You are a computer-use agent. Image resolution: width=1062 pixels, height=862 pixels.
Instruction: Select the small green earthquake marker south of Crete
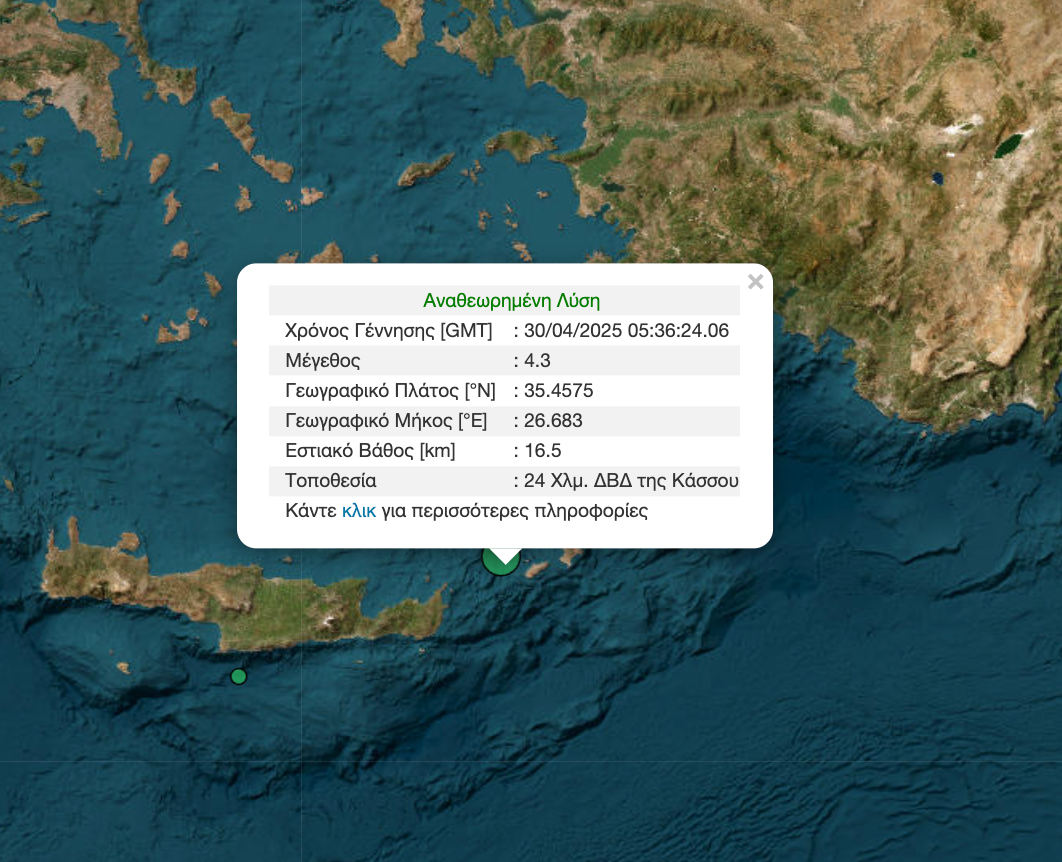[238, 676]
